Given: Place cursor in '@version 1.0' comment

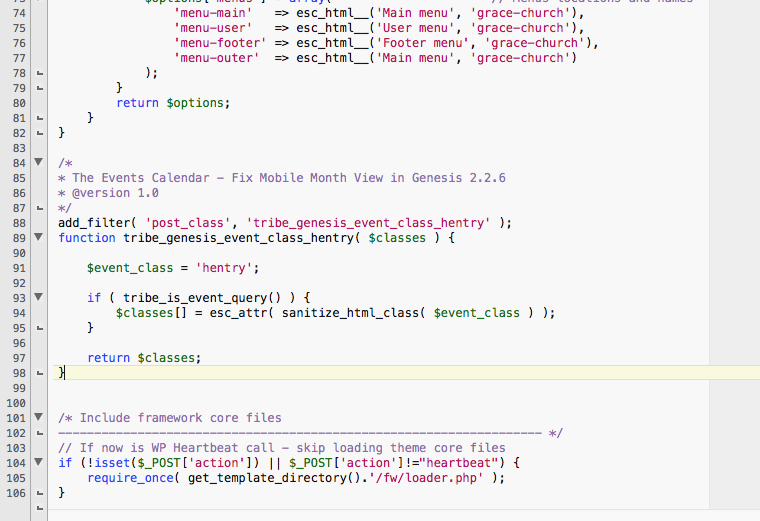Looking at the screenshot, I should coord(108,193).
